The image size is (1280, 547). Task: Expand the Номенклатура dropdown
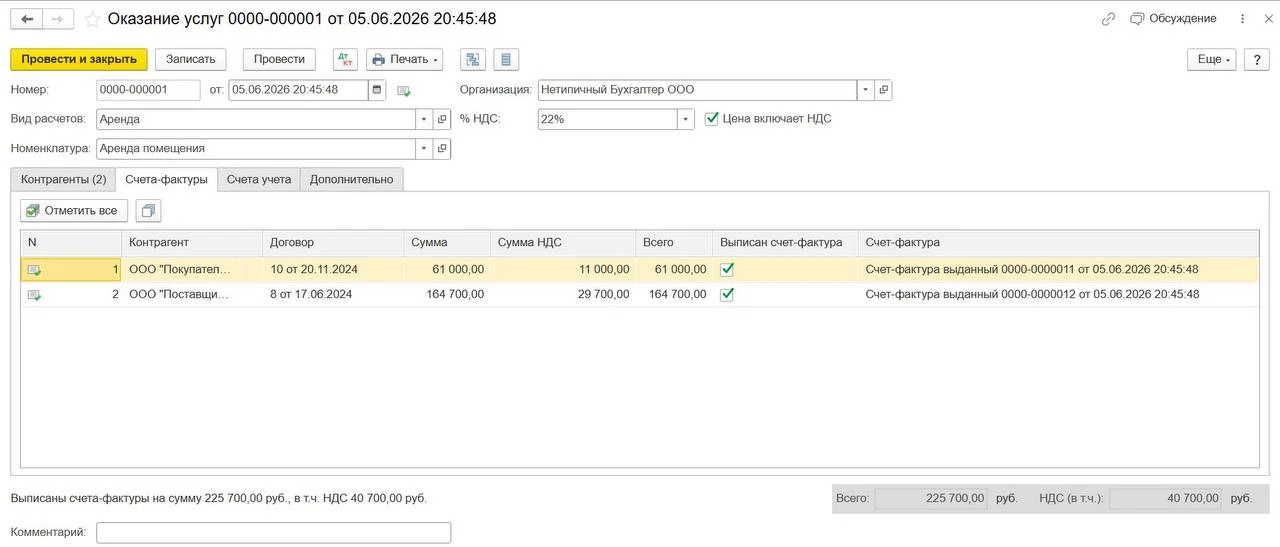(x=425, y=148)
